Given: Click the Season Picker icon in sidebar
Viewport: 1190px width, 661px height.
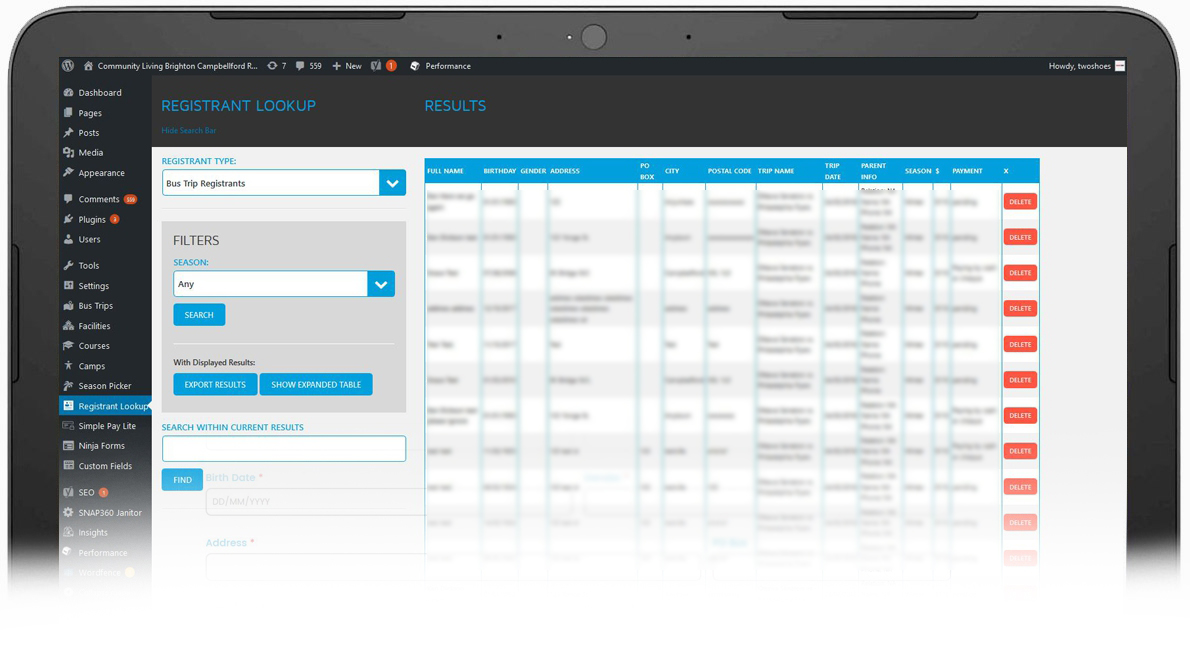Looking at the screenshot, I should 68,386.
